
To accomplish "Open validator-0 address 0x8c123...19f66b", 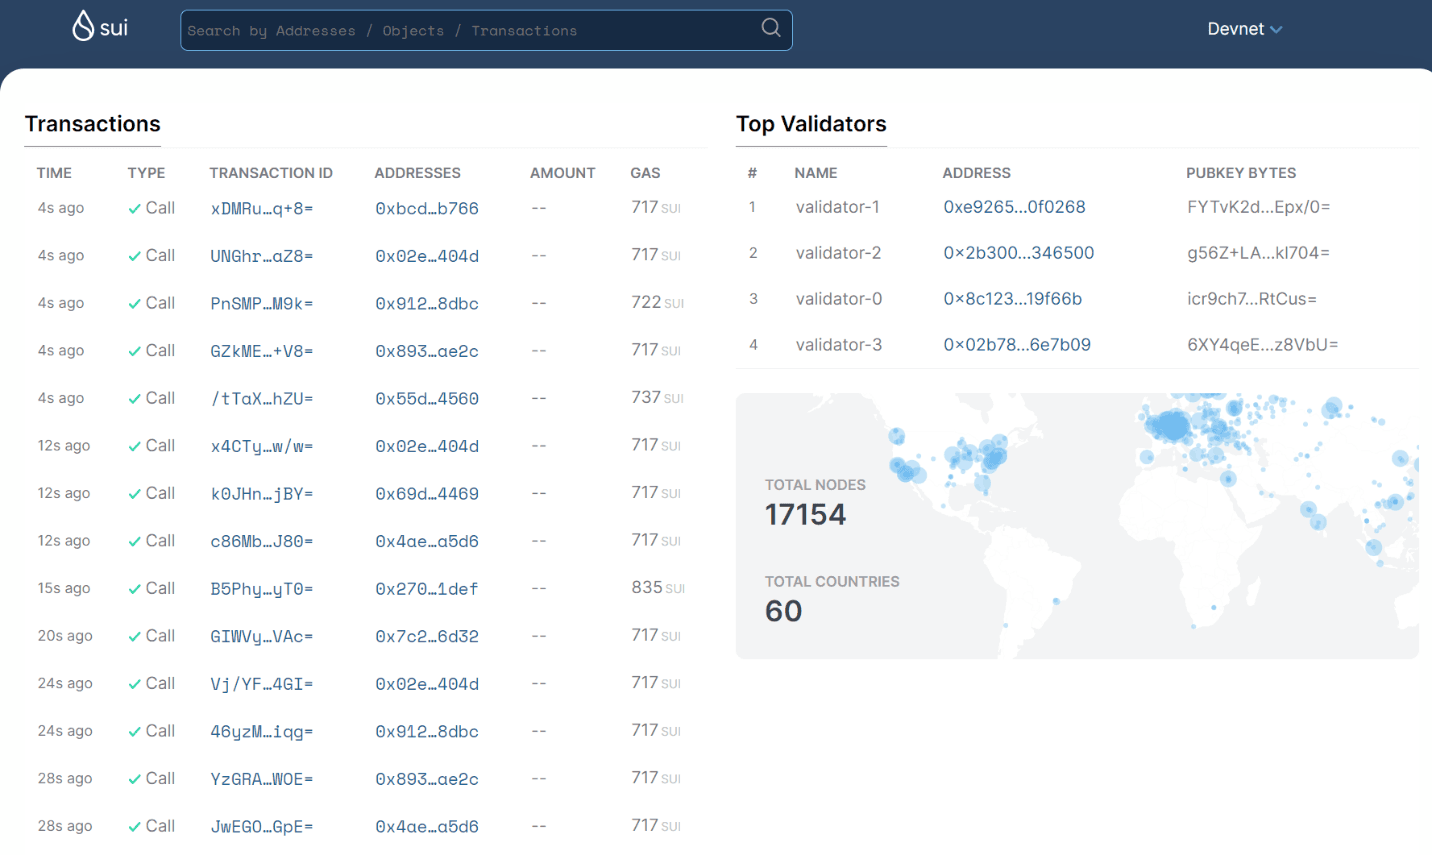I will click(1012, 299).
